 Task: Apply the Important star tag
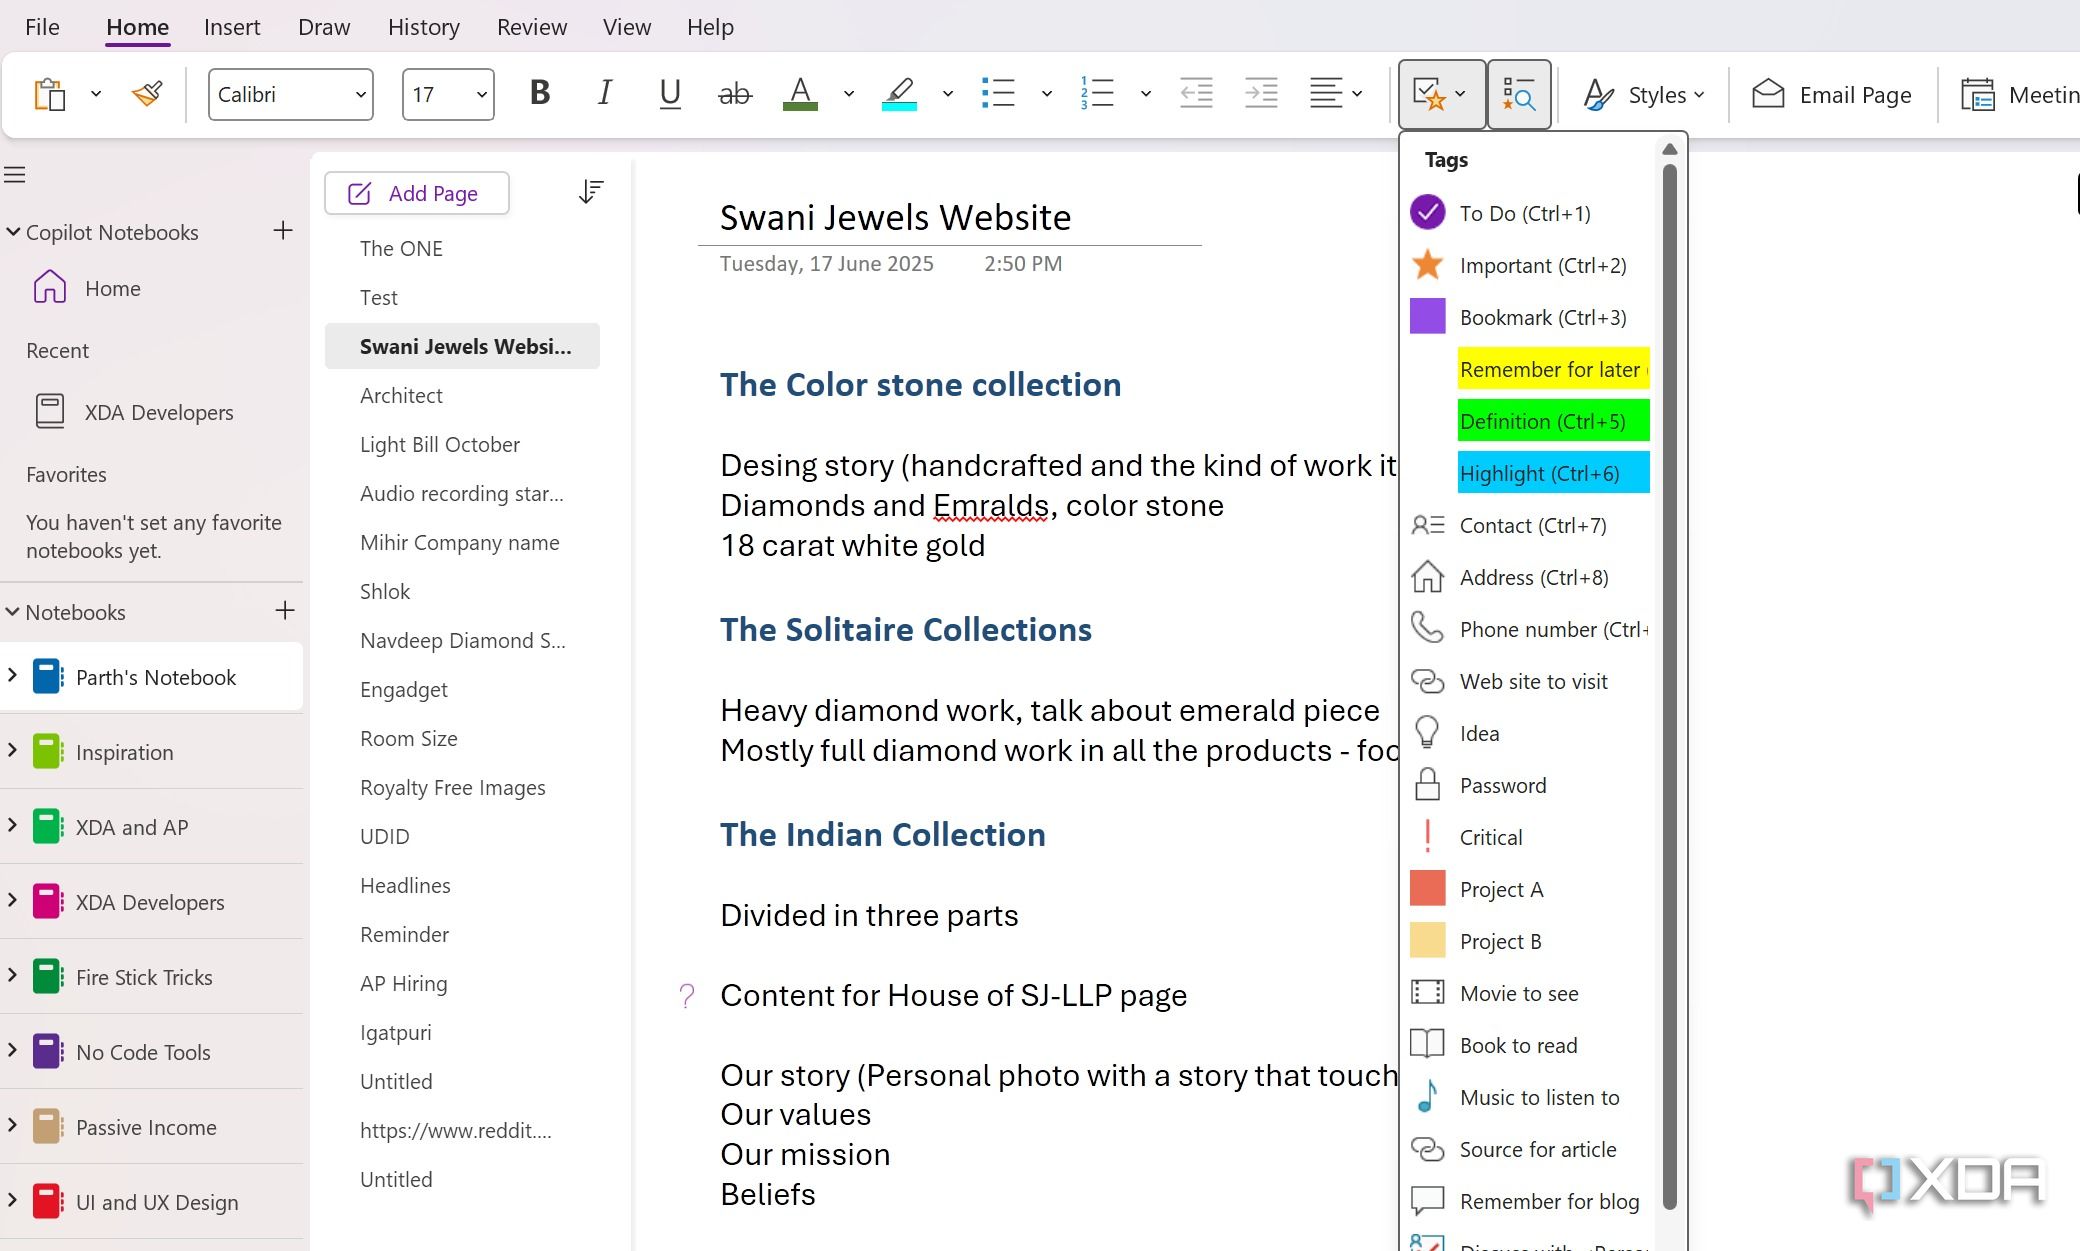1530,265
